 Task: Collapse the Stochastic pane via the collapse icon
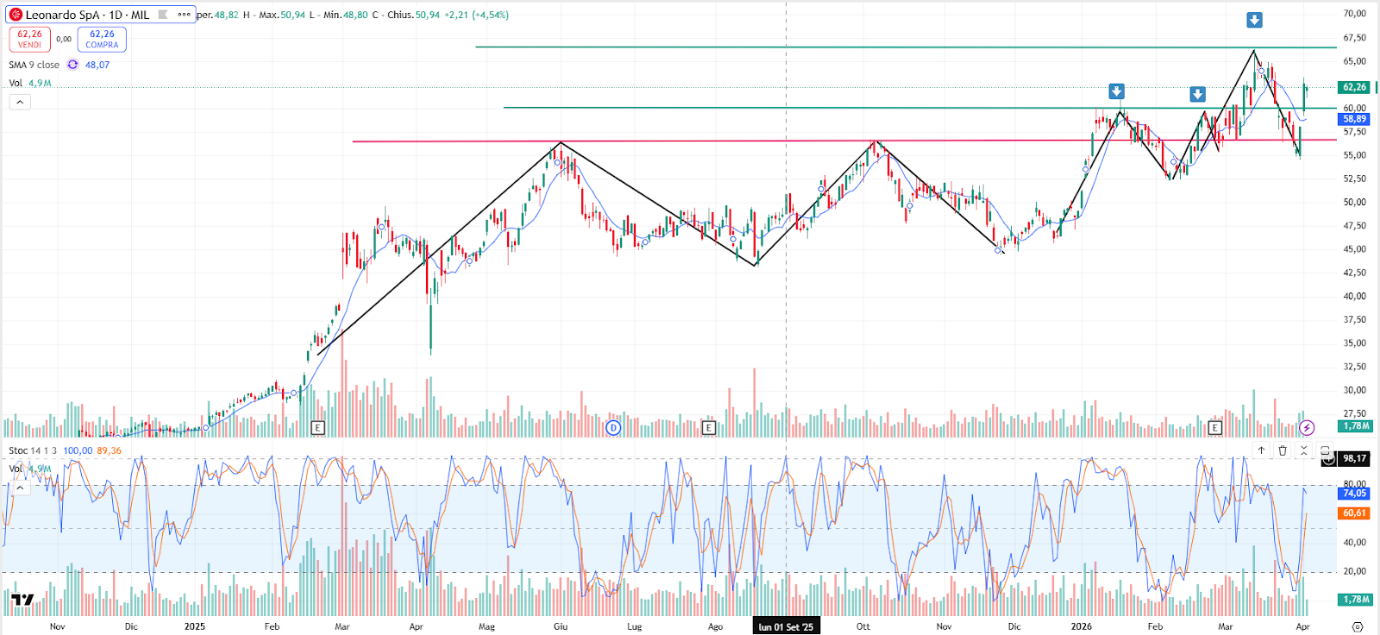(x=1304, y=450)
